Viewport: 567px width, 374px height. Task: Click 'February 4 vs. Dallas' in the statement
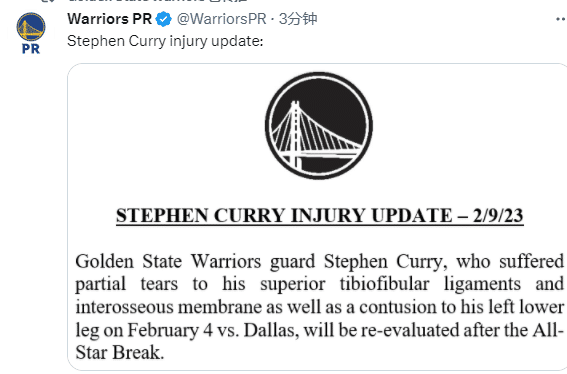(x=213, y=330)
